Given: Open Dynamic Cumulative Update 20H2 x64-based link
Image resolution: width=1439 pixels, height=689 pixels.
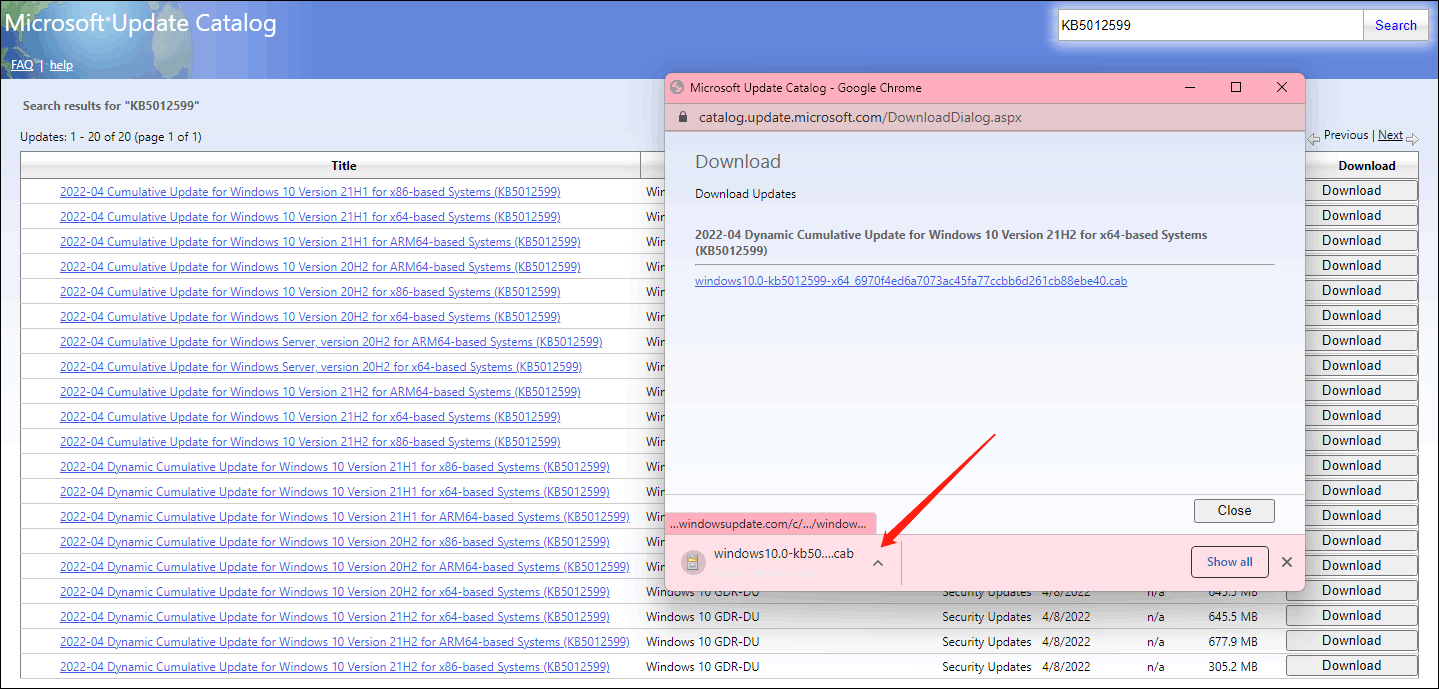Looking at the screenshot, I should tap(335, 592).
